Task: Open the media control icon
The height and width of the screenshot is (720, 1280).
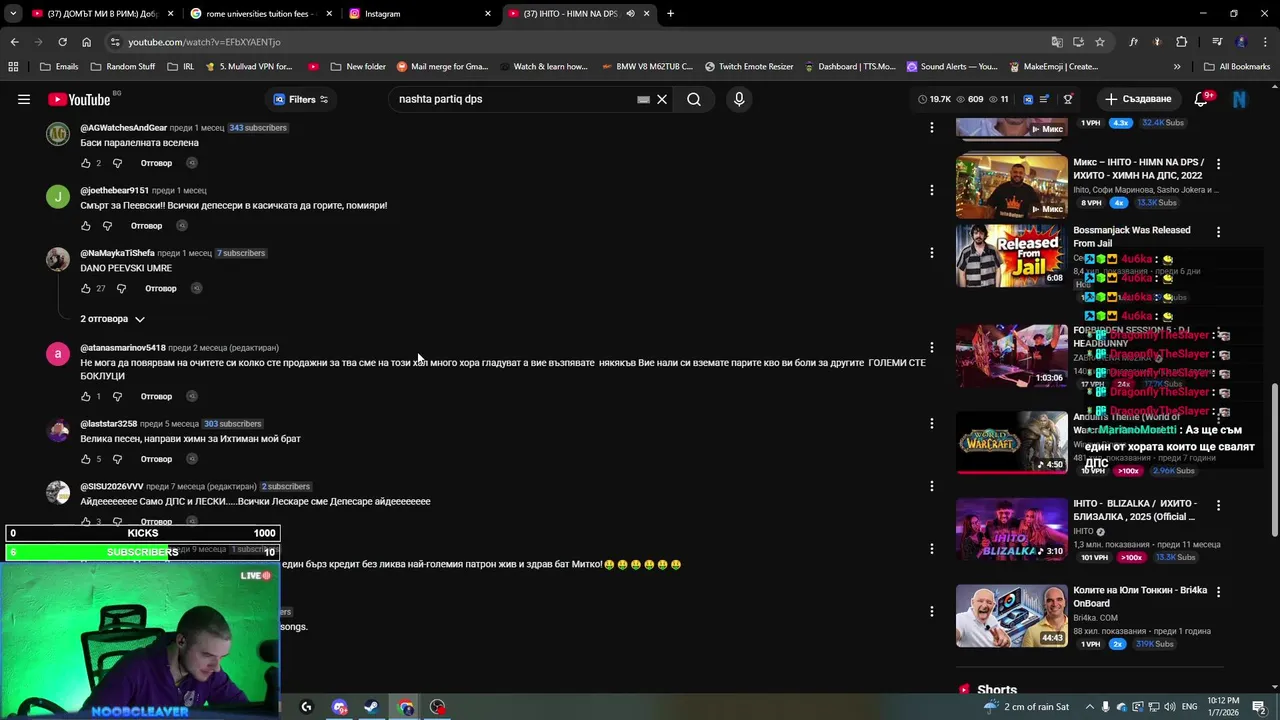Action: (1217, 42)
